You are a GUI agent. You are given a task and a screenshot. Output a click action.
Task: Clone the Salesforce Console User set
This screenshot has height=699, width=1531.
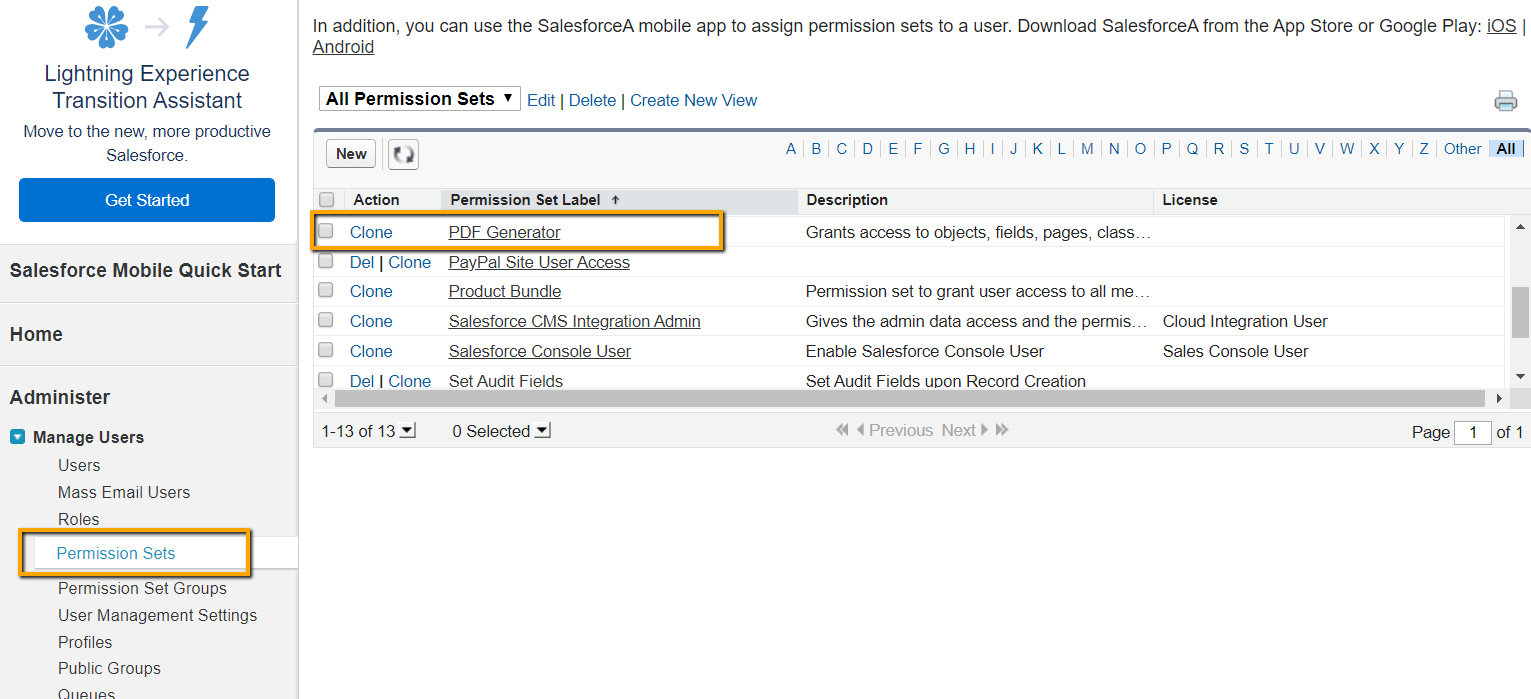click(371, 351)
